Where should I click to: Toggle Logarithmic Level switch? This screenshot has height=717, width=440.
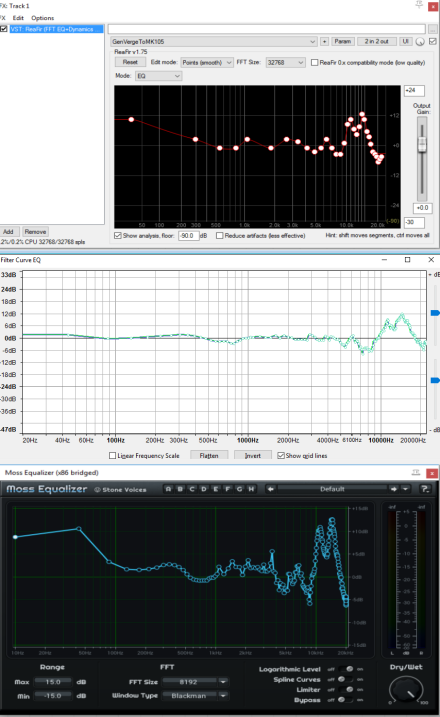click(x=346, y=669)
